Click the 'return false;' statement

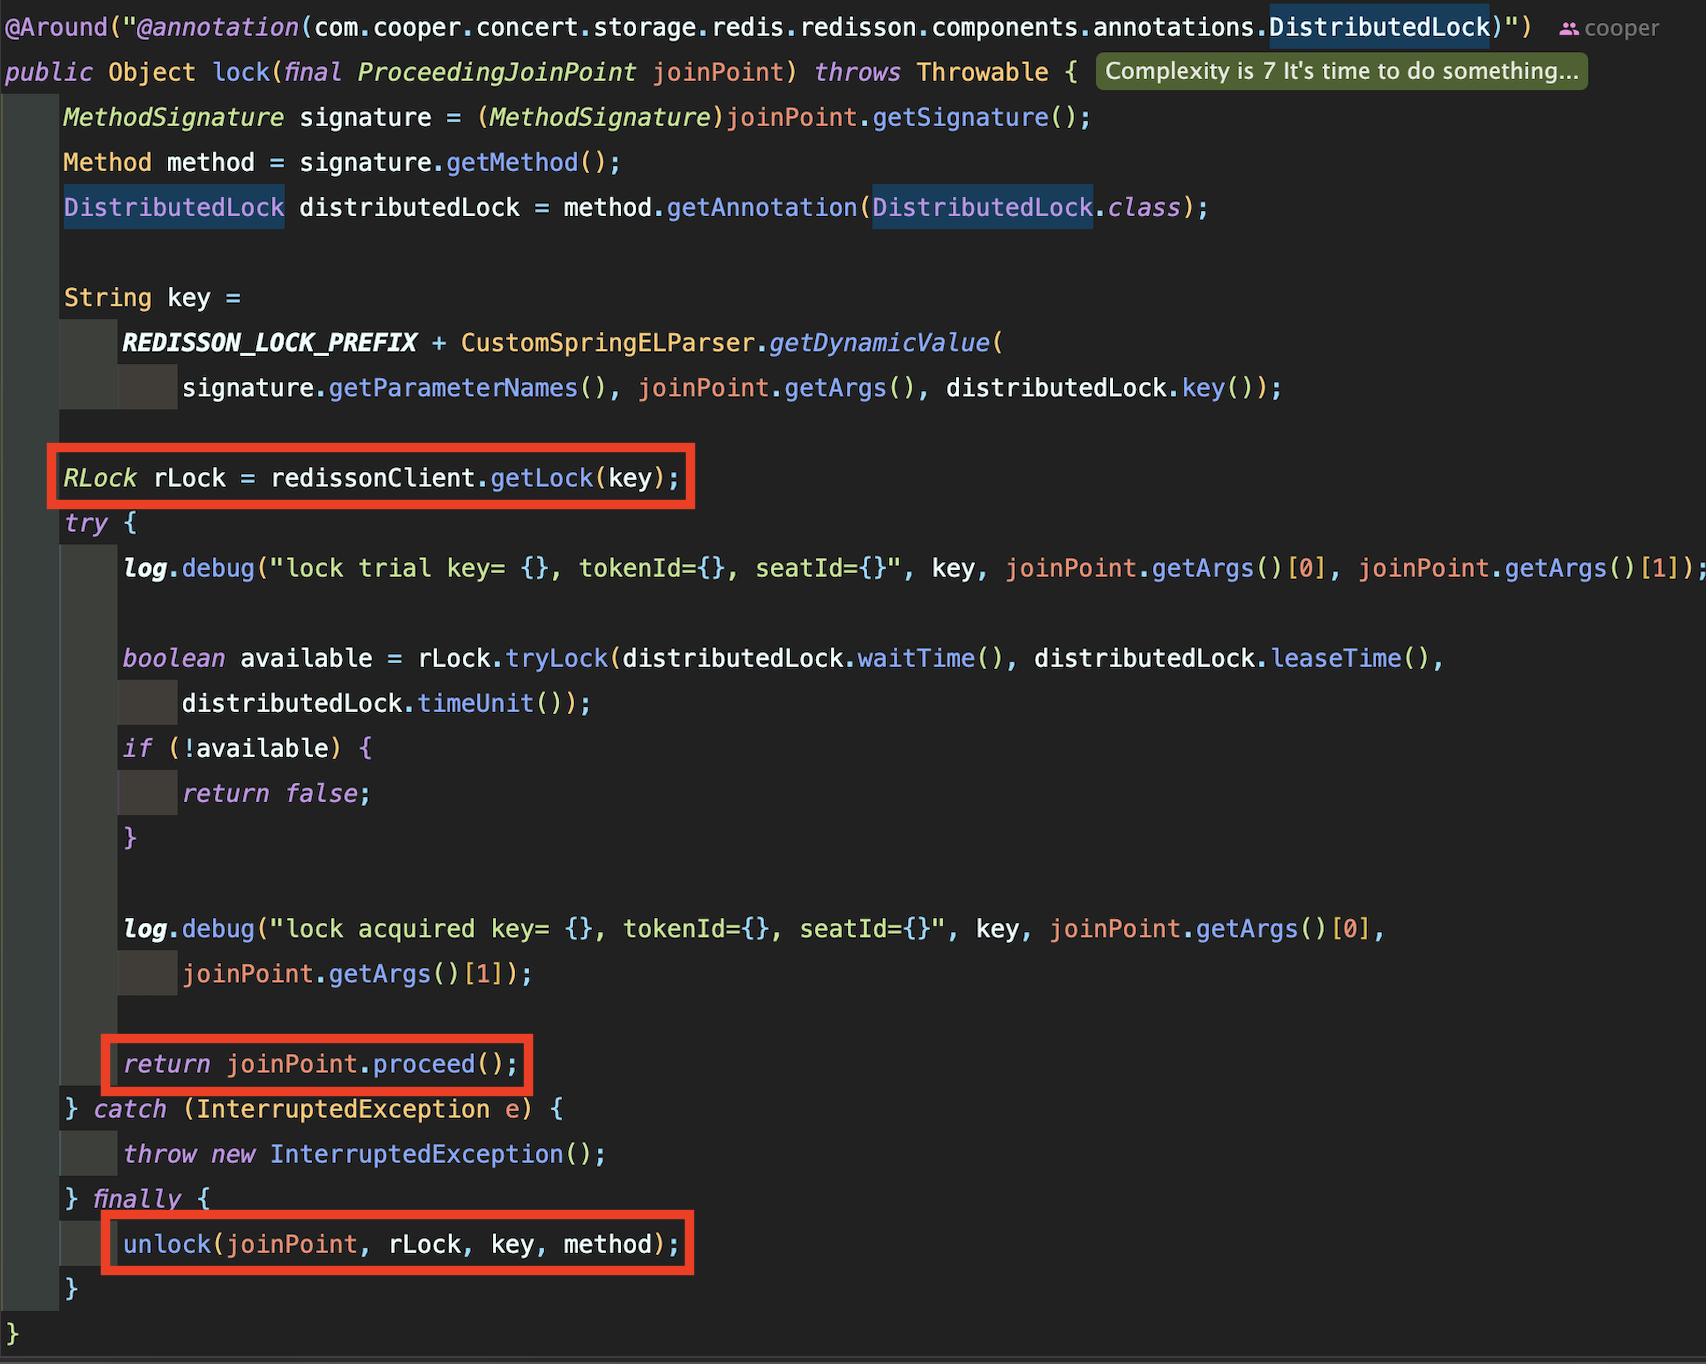(x=276, y=792)
